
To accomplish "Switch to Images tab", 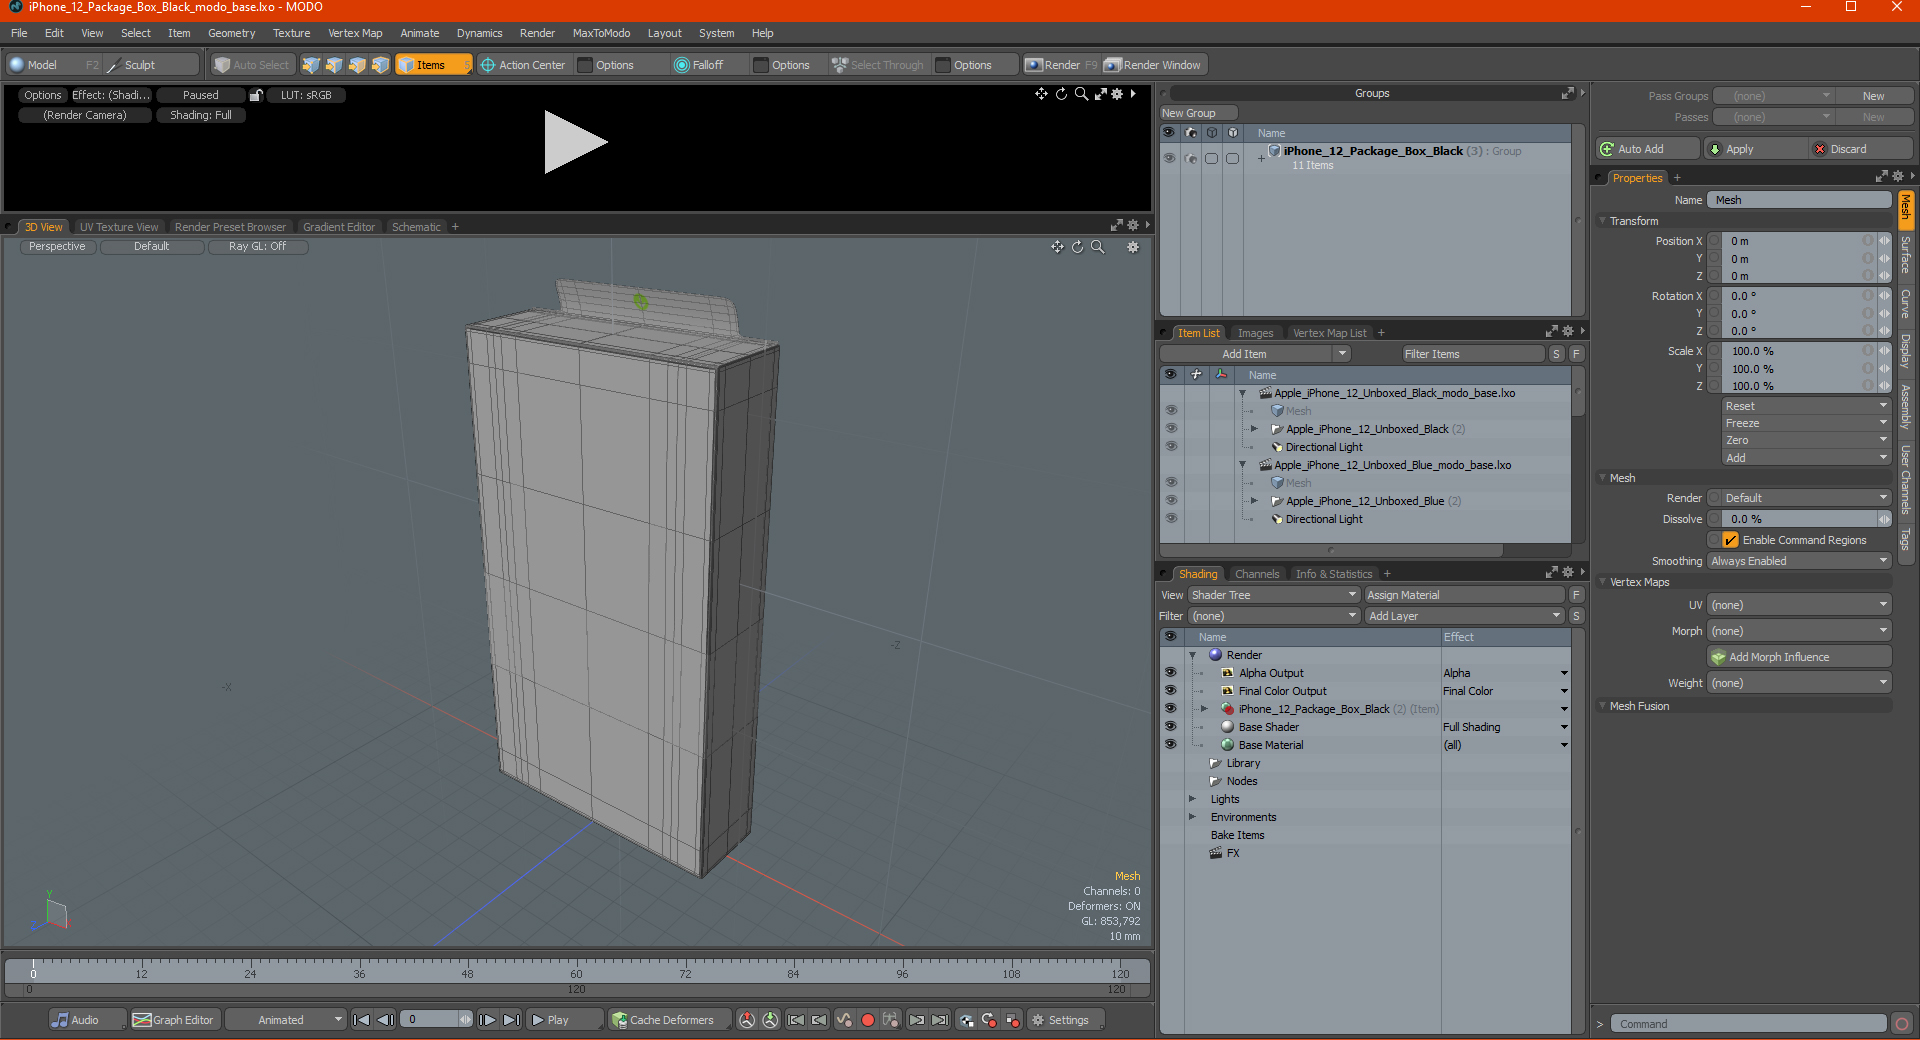I will click(1255, 333).
